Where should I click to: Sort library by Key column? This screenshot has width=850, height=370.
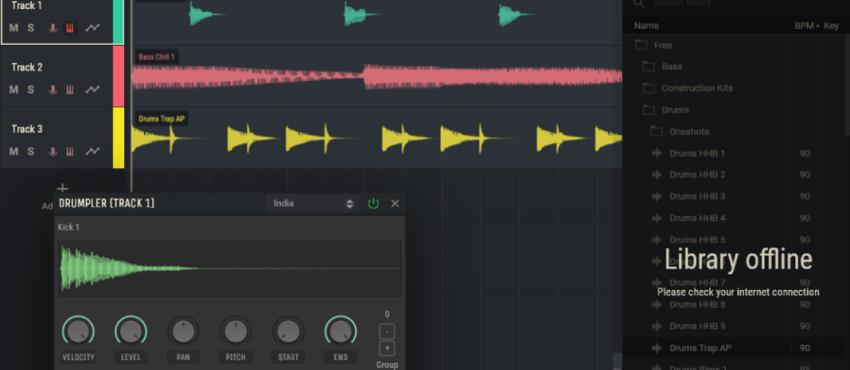coord(831,25)
